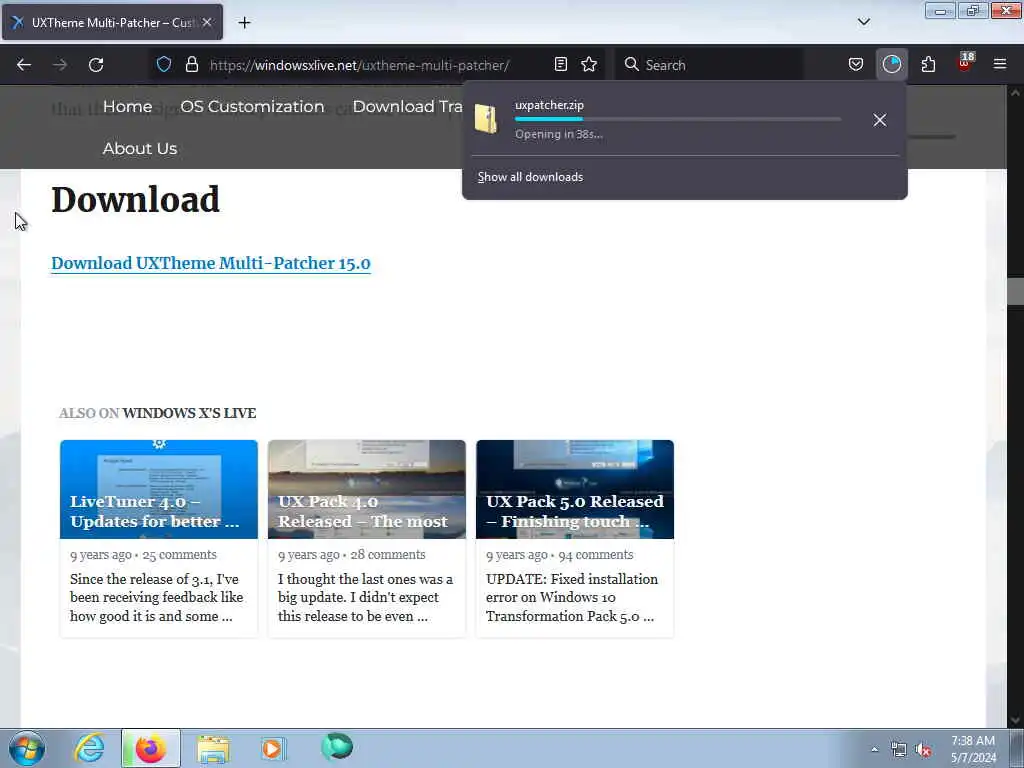
Task: Click the '25 comments' text under LiveTuner
Action: [x=180, y=554]
